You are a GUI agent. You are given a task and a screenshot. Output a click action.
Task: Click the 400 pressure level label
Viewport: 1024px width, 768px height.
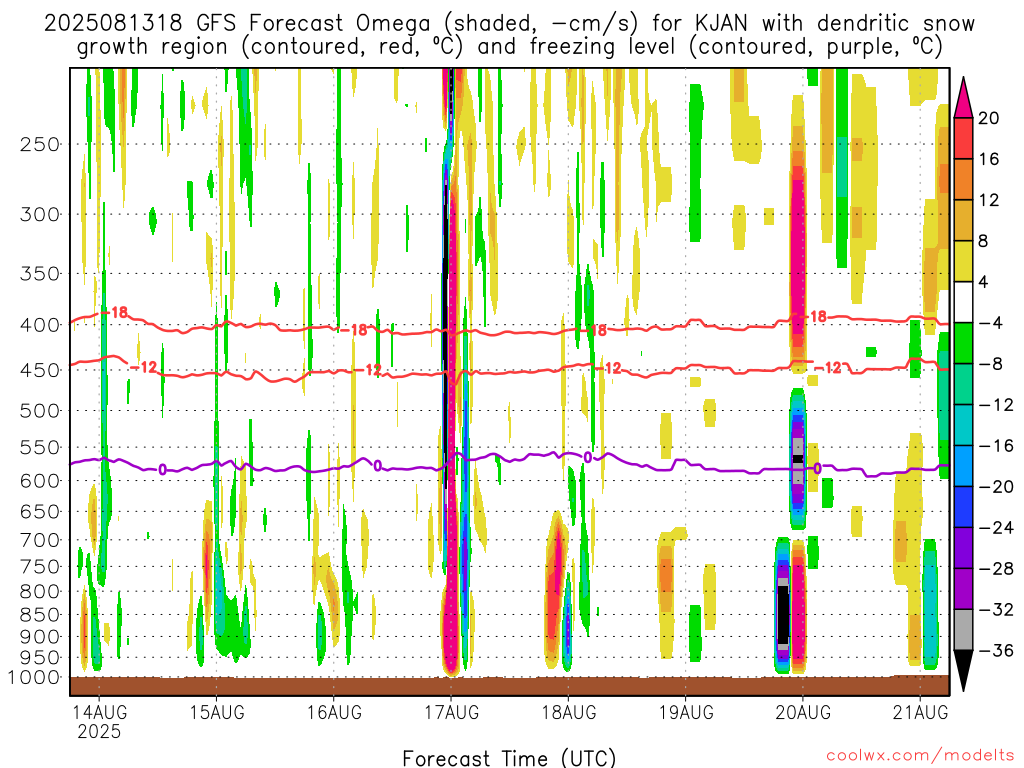pyautogui.click(x=40, y=325)
